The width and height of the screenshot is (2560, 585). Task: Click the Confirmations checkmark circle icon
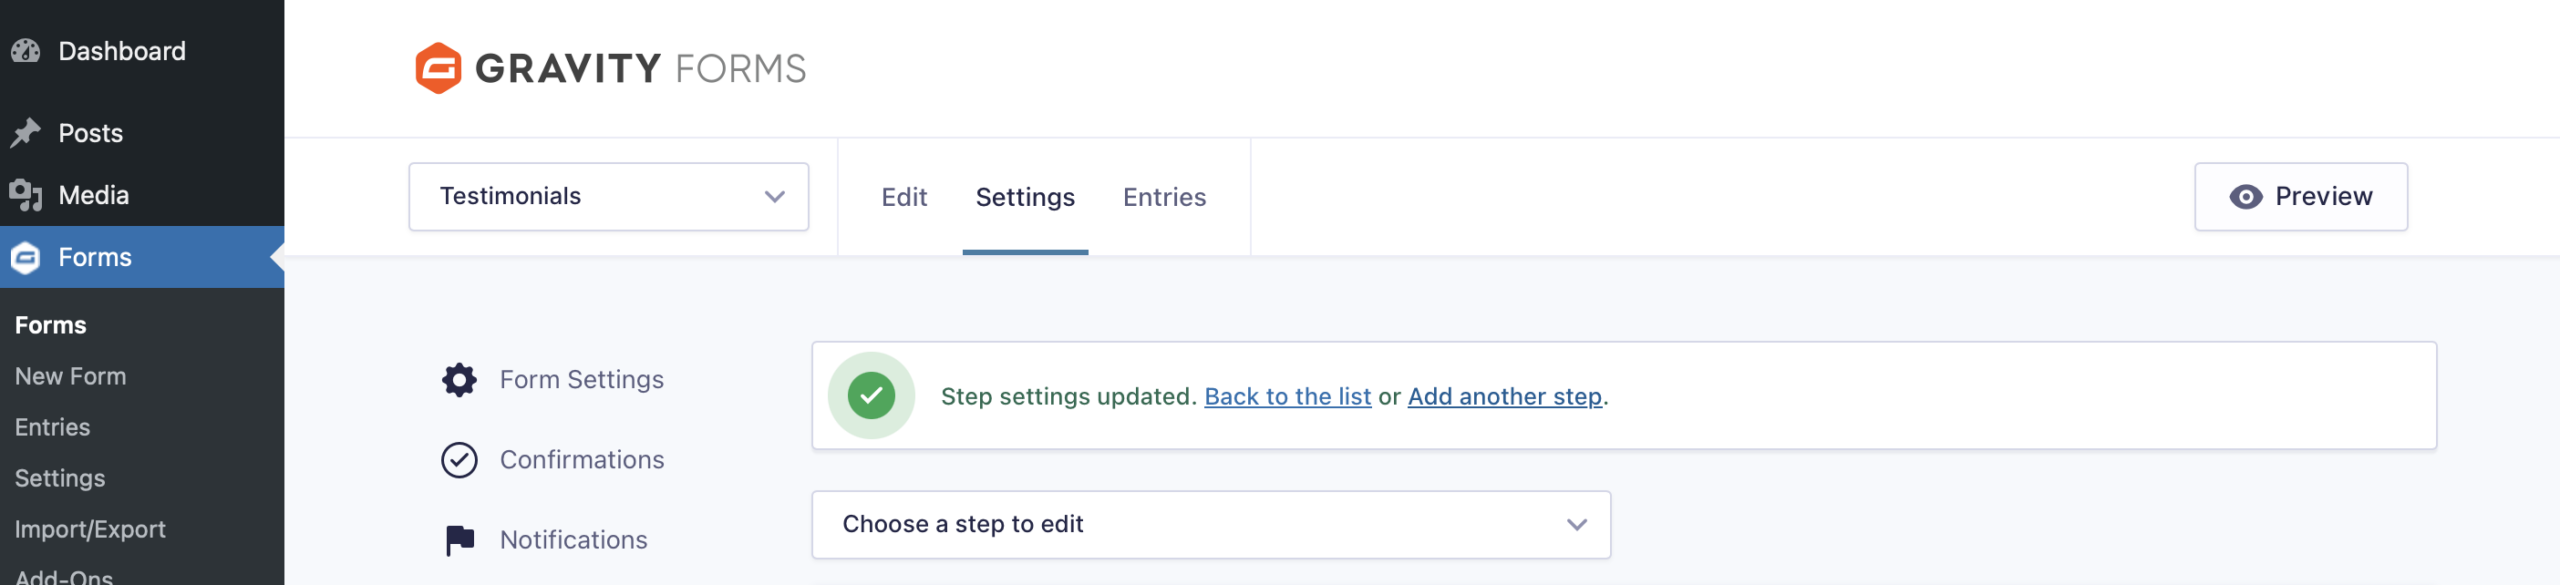(459, 460)
